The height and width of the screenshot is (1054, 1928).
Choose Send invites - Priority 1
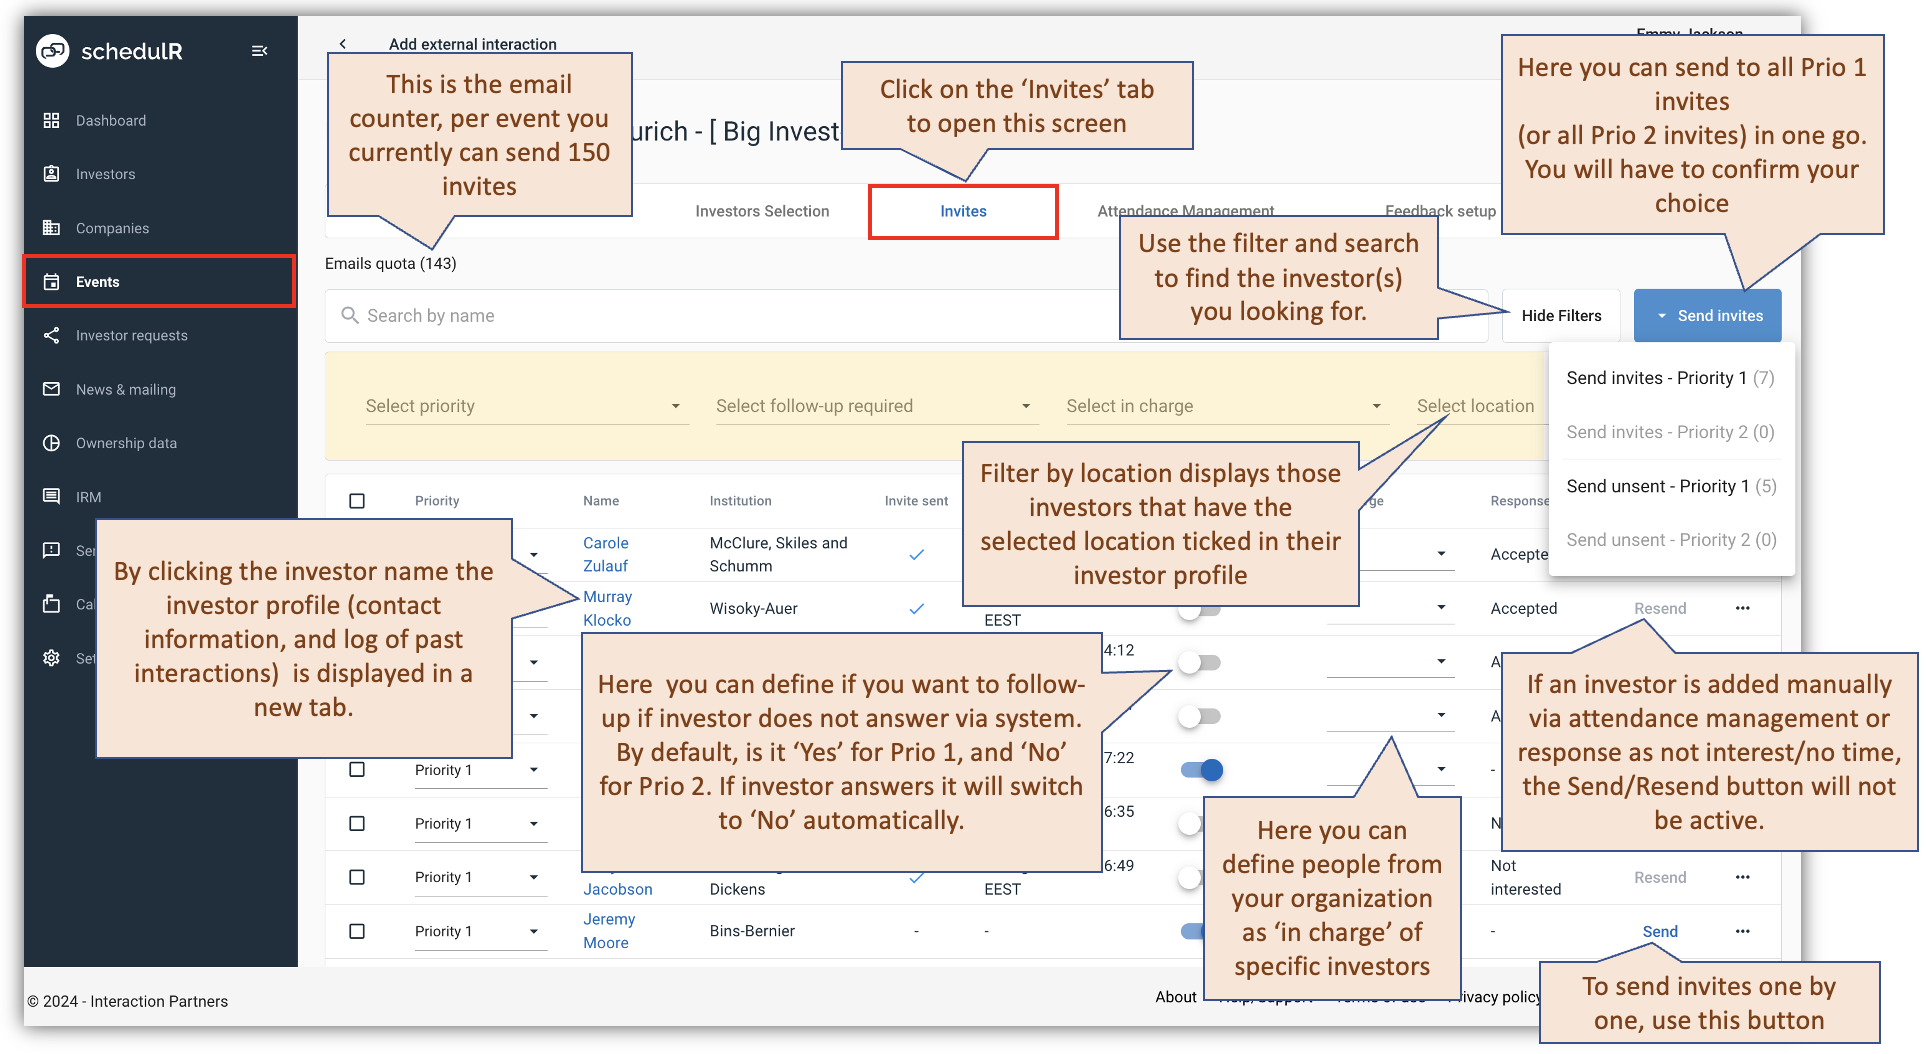(1666, 378)
